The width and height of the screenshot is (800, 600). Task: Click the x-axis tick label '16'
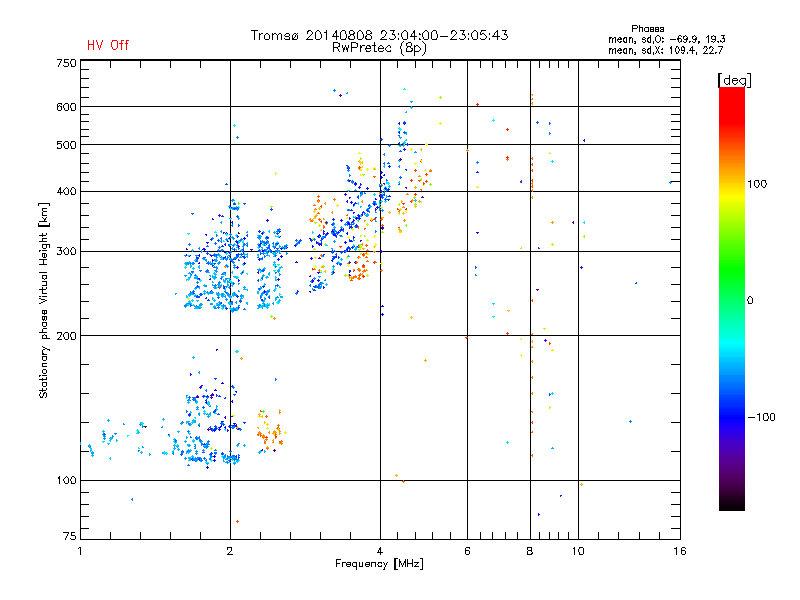tap(680, 551)
